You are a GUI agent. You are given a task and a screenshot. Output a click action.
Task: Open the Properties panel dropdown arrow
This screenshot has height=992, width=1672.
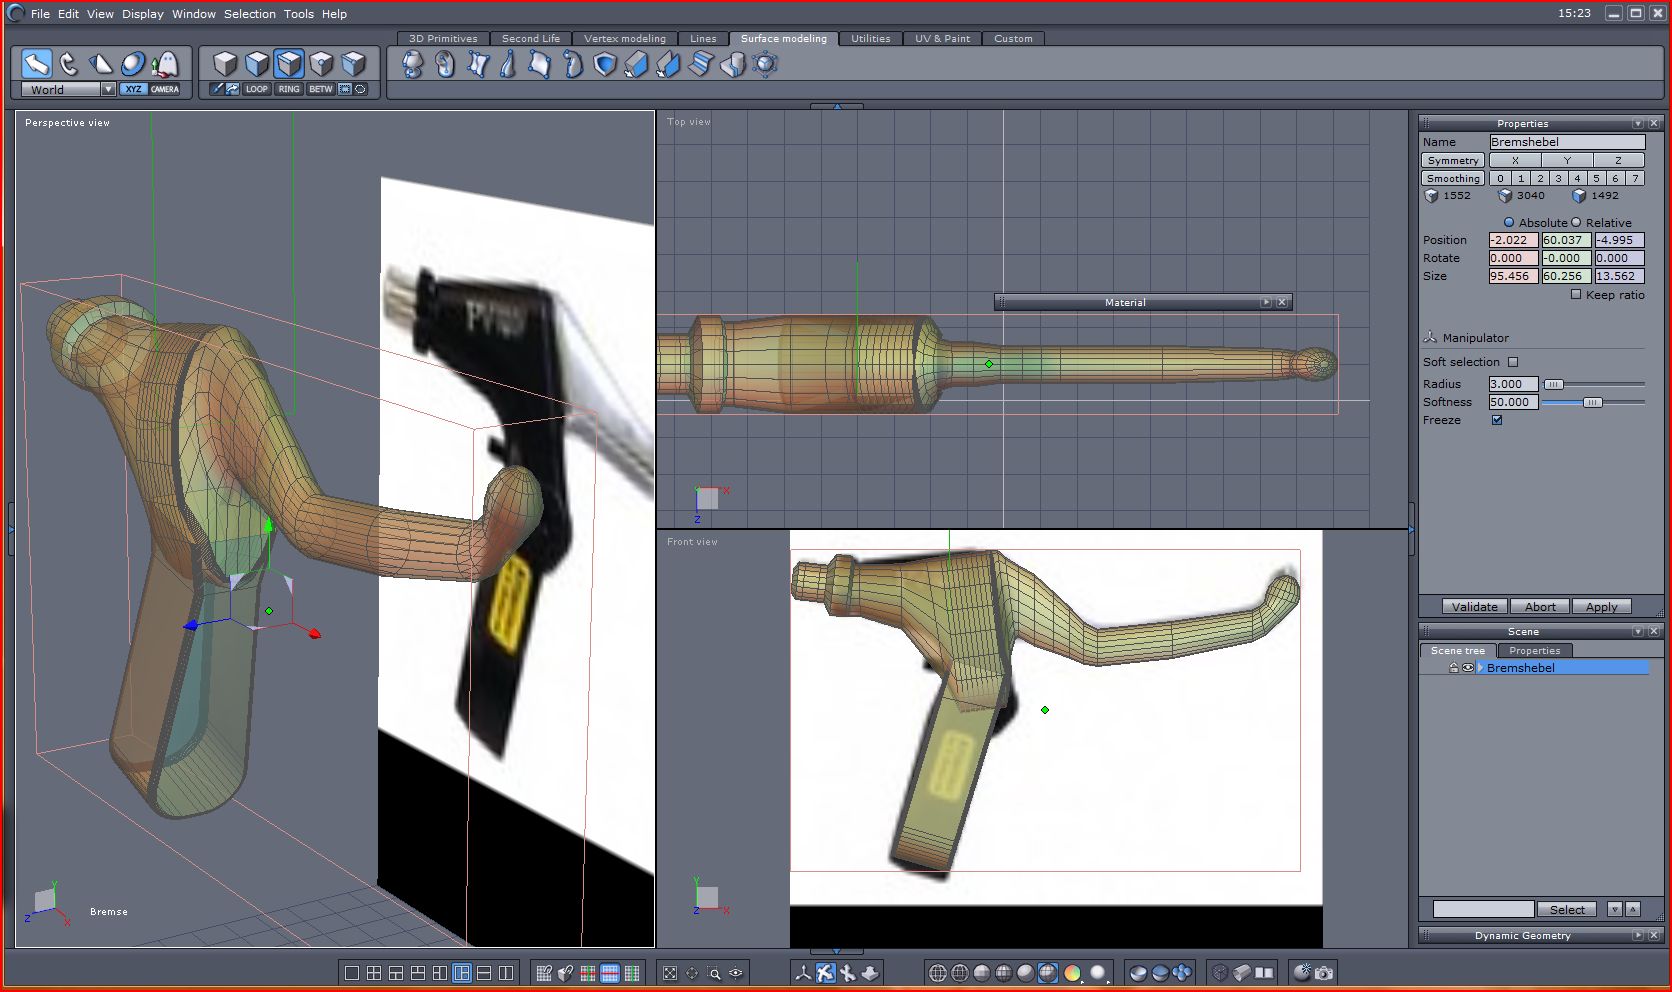(1637, 124)
